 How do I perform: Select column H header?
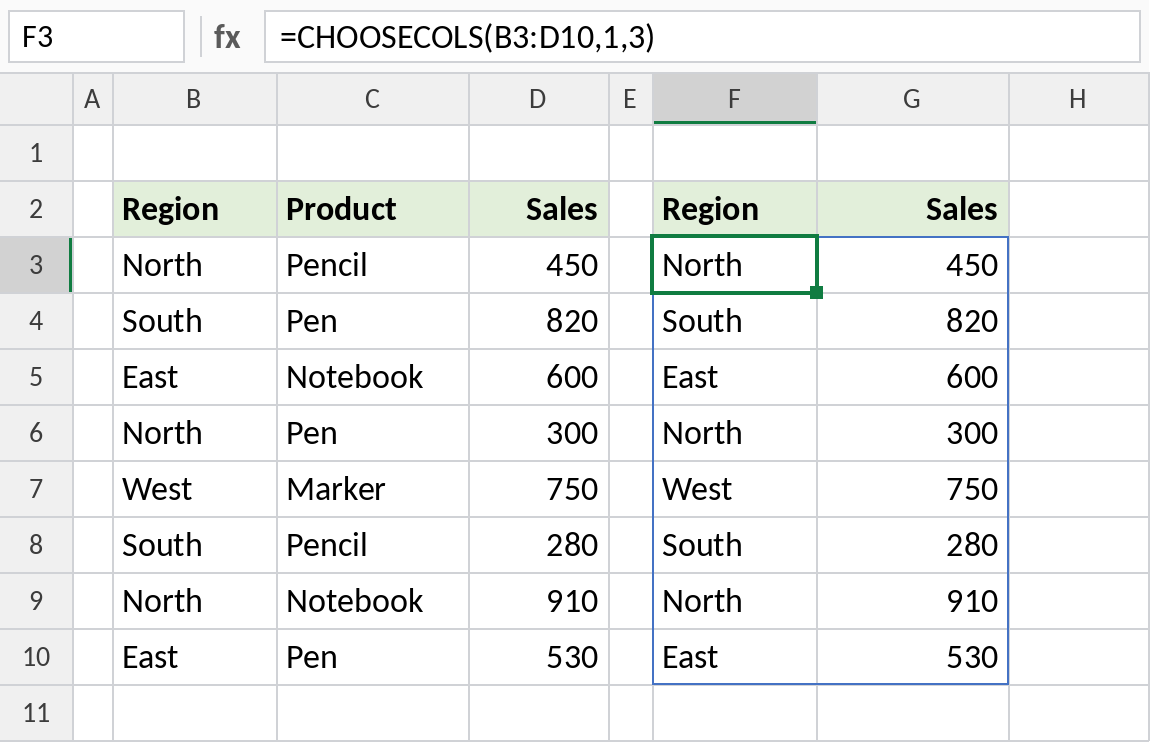1078,99
